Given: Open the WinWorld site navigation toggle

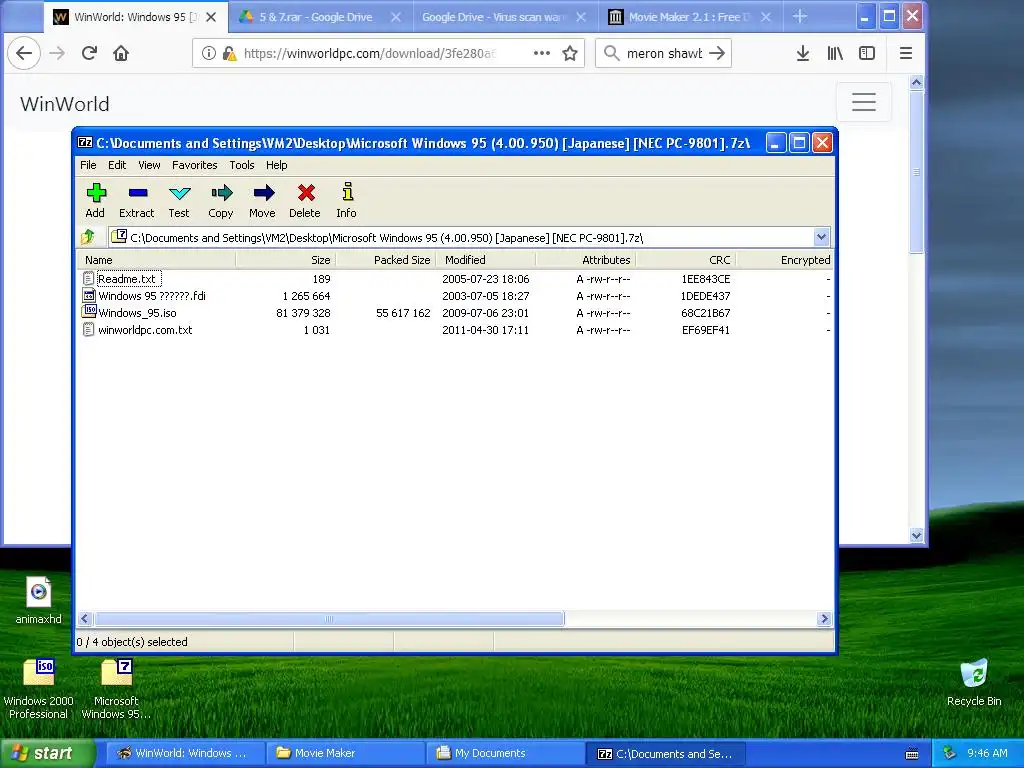Looking at the screenshot, I should coord(864,102).
